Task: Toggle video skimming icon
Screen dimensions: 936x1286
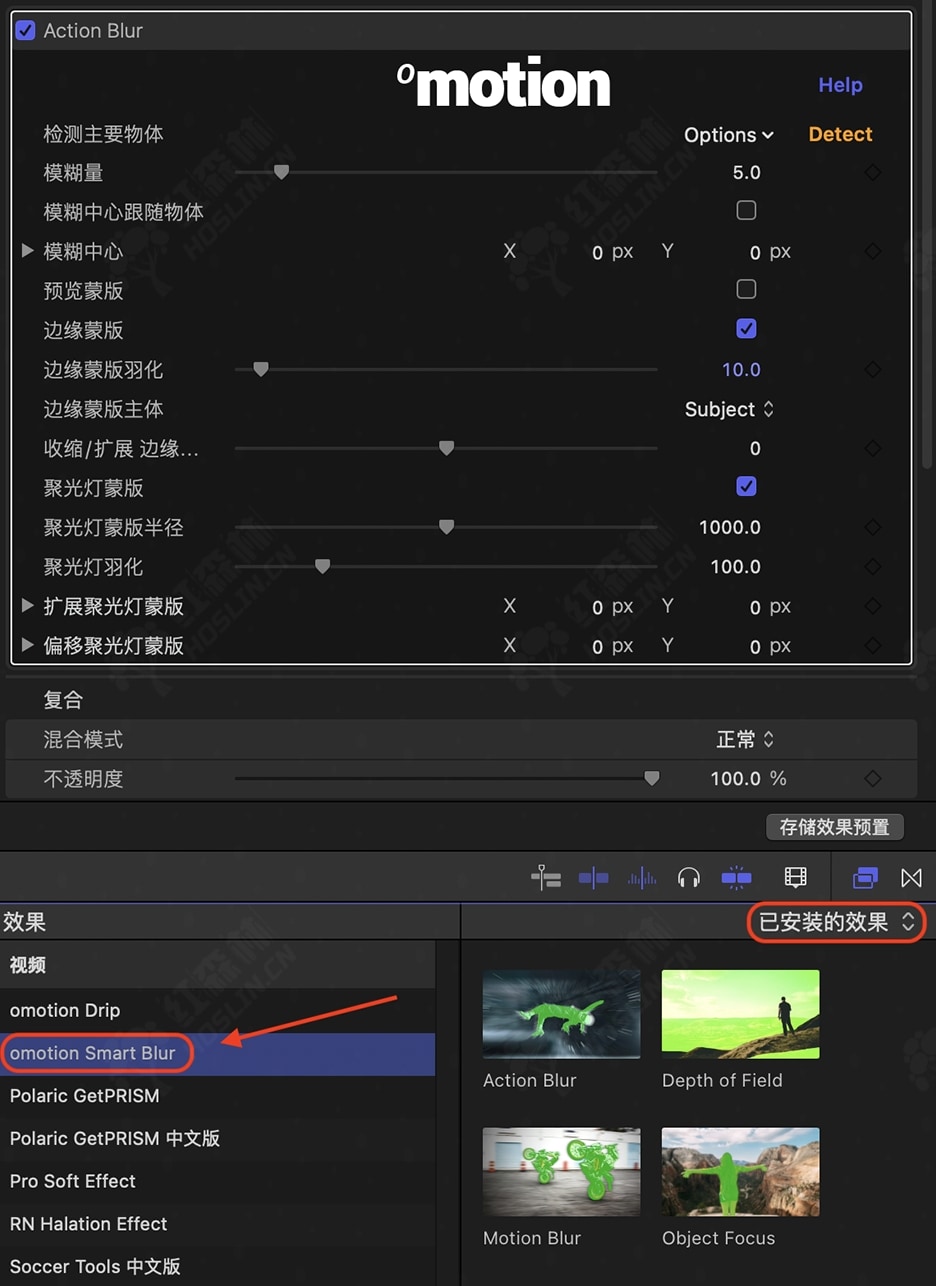Action: pos(593,878)
